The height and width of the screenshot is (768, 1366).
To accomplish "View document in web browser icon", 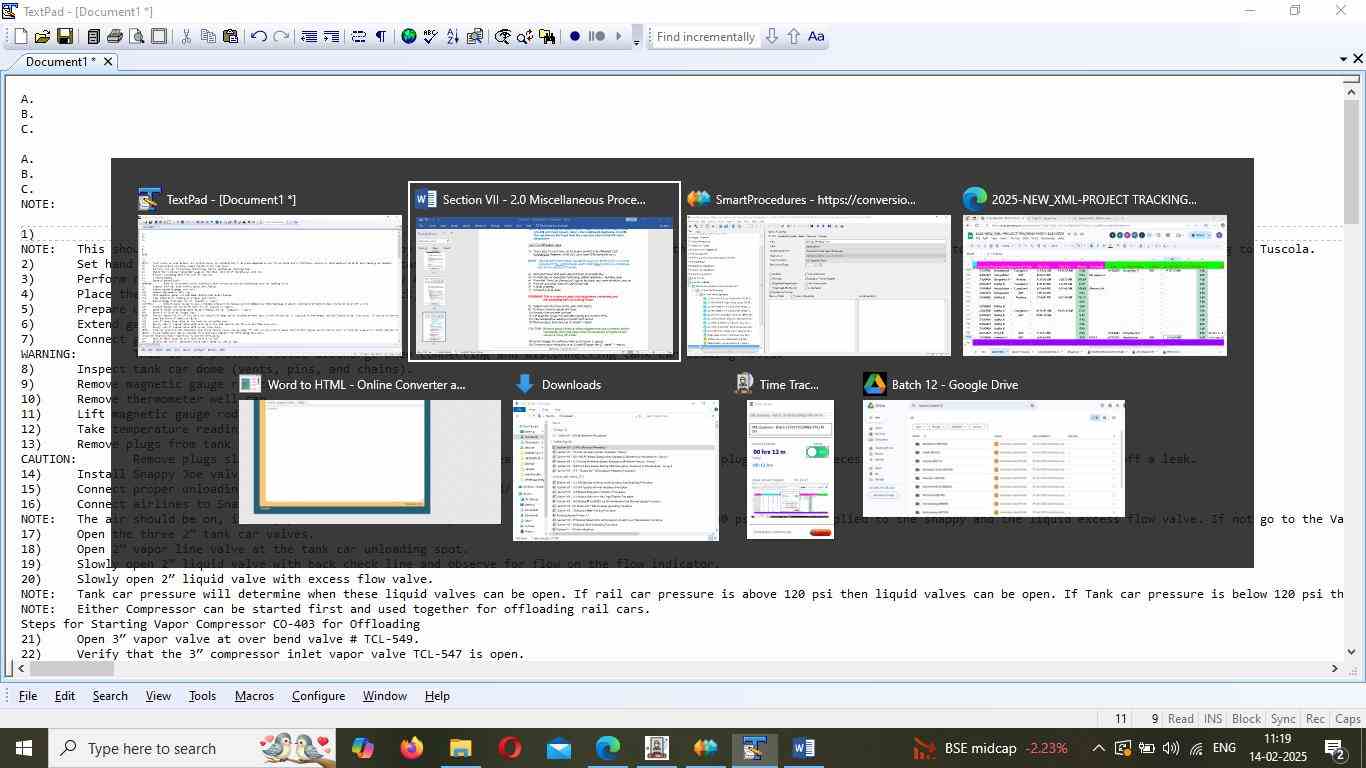I will (x=408, y=36).
